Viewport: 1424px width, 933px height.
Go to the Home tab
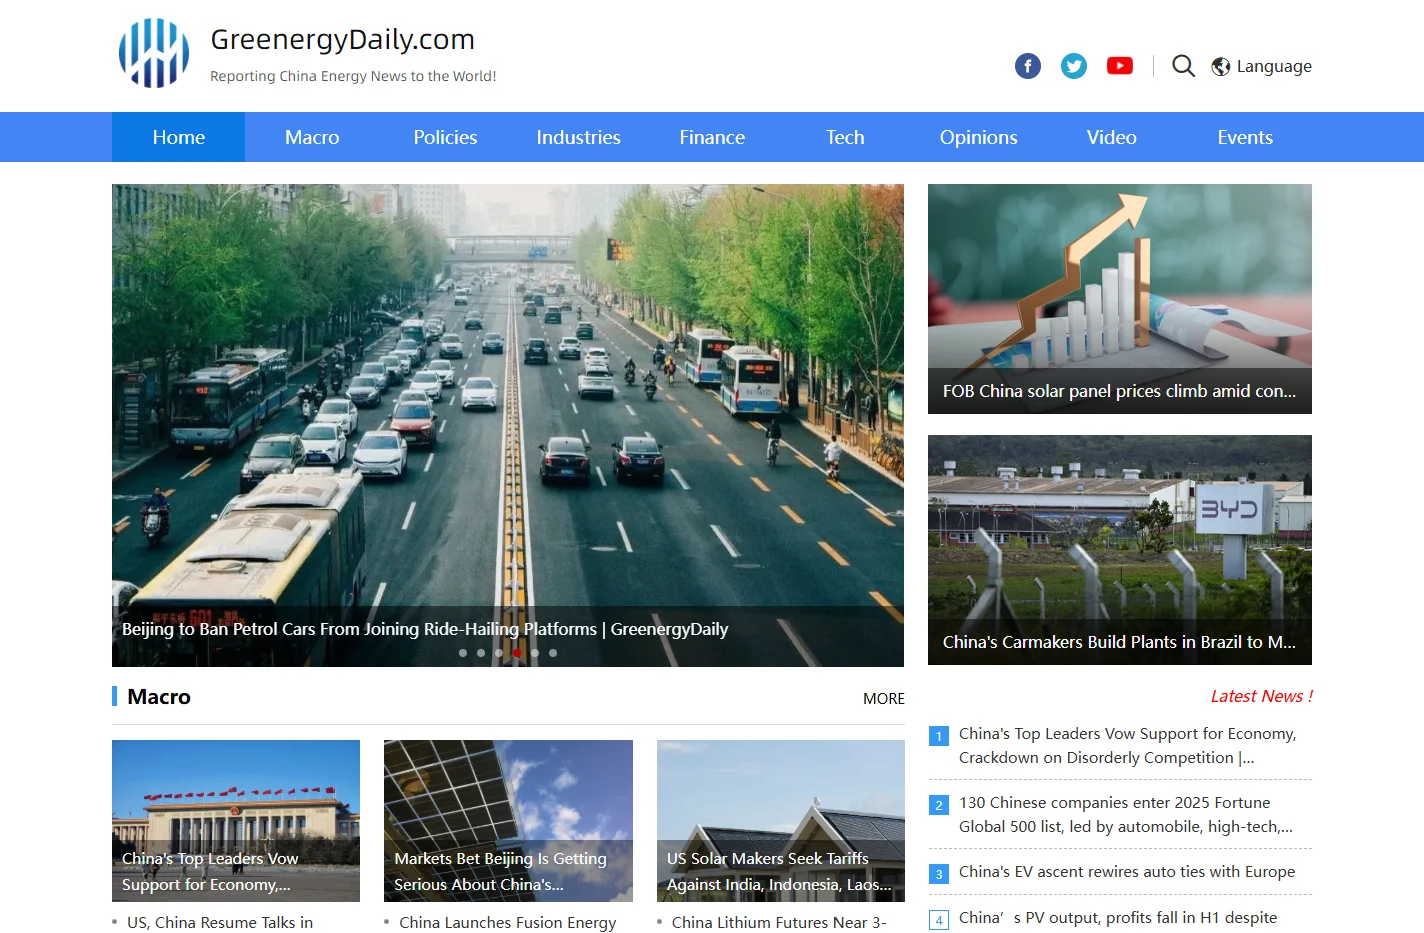tap(179, 137)
